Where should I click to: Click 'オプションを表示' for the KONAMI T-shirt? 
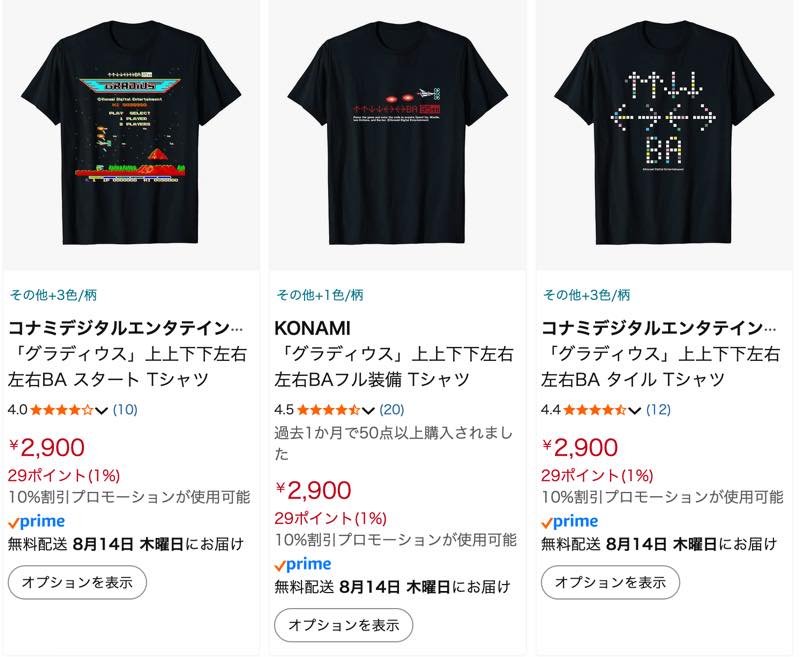click(x=344, y=625)
